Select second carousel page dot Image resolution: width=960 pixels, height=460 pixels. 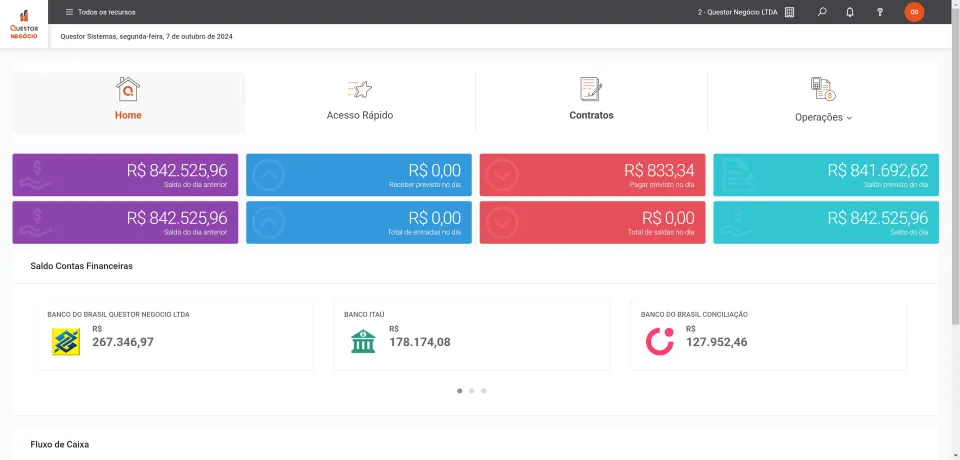tap(471, 391)
